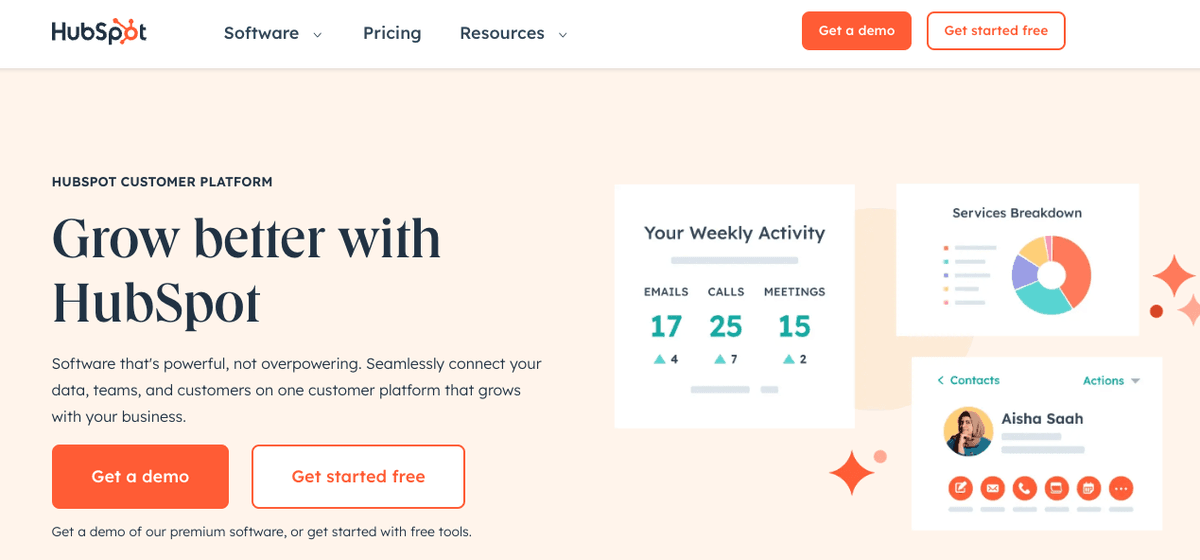Click the phone call icon on the contact card
The width and height of the screenshot is (1200, 560).
pos(1024,488)
